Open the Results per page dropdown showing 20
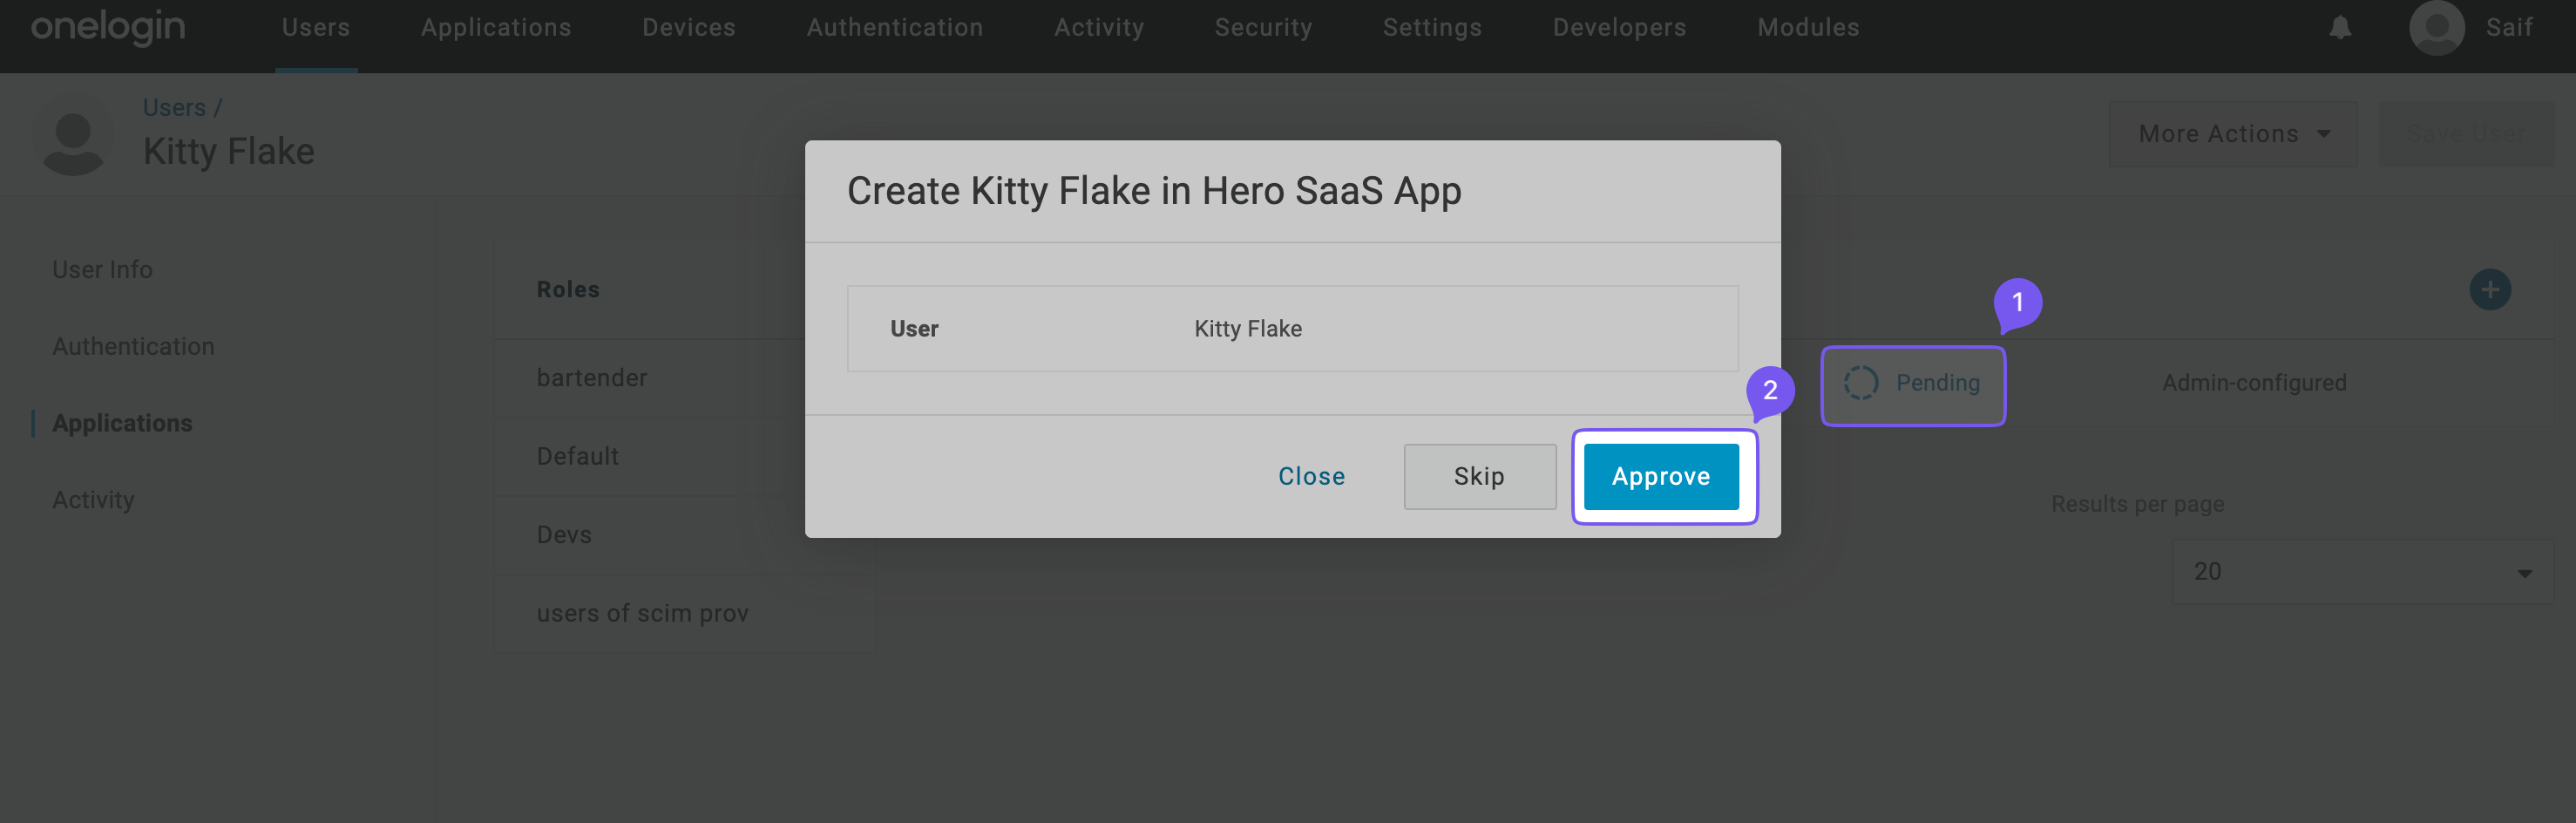The height and width of the screenshot is (823, 2576). click(2362, 571)
